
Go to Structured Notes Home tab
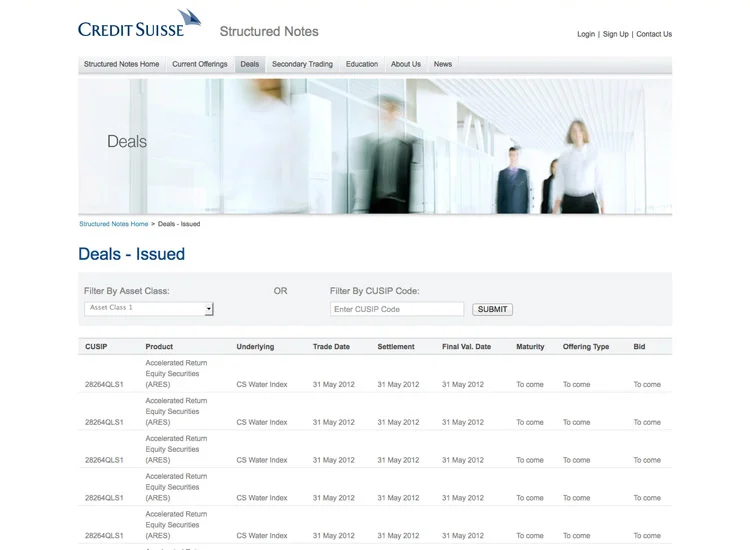click(x=121, y=64)
